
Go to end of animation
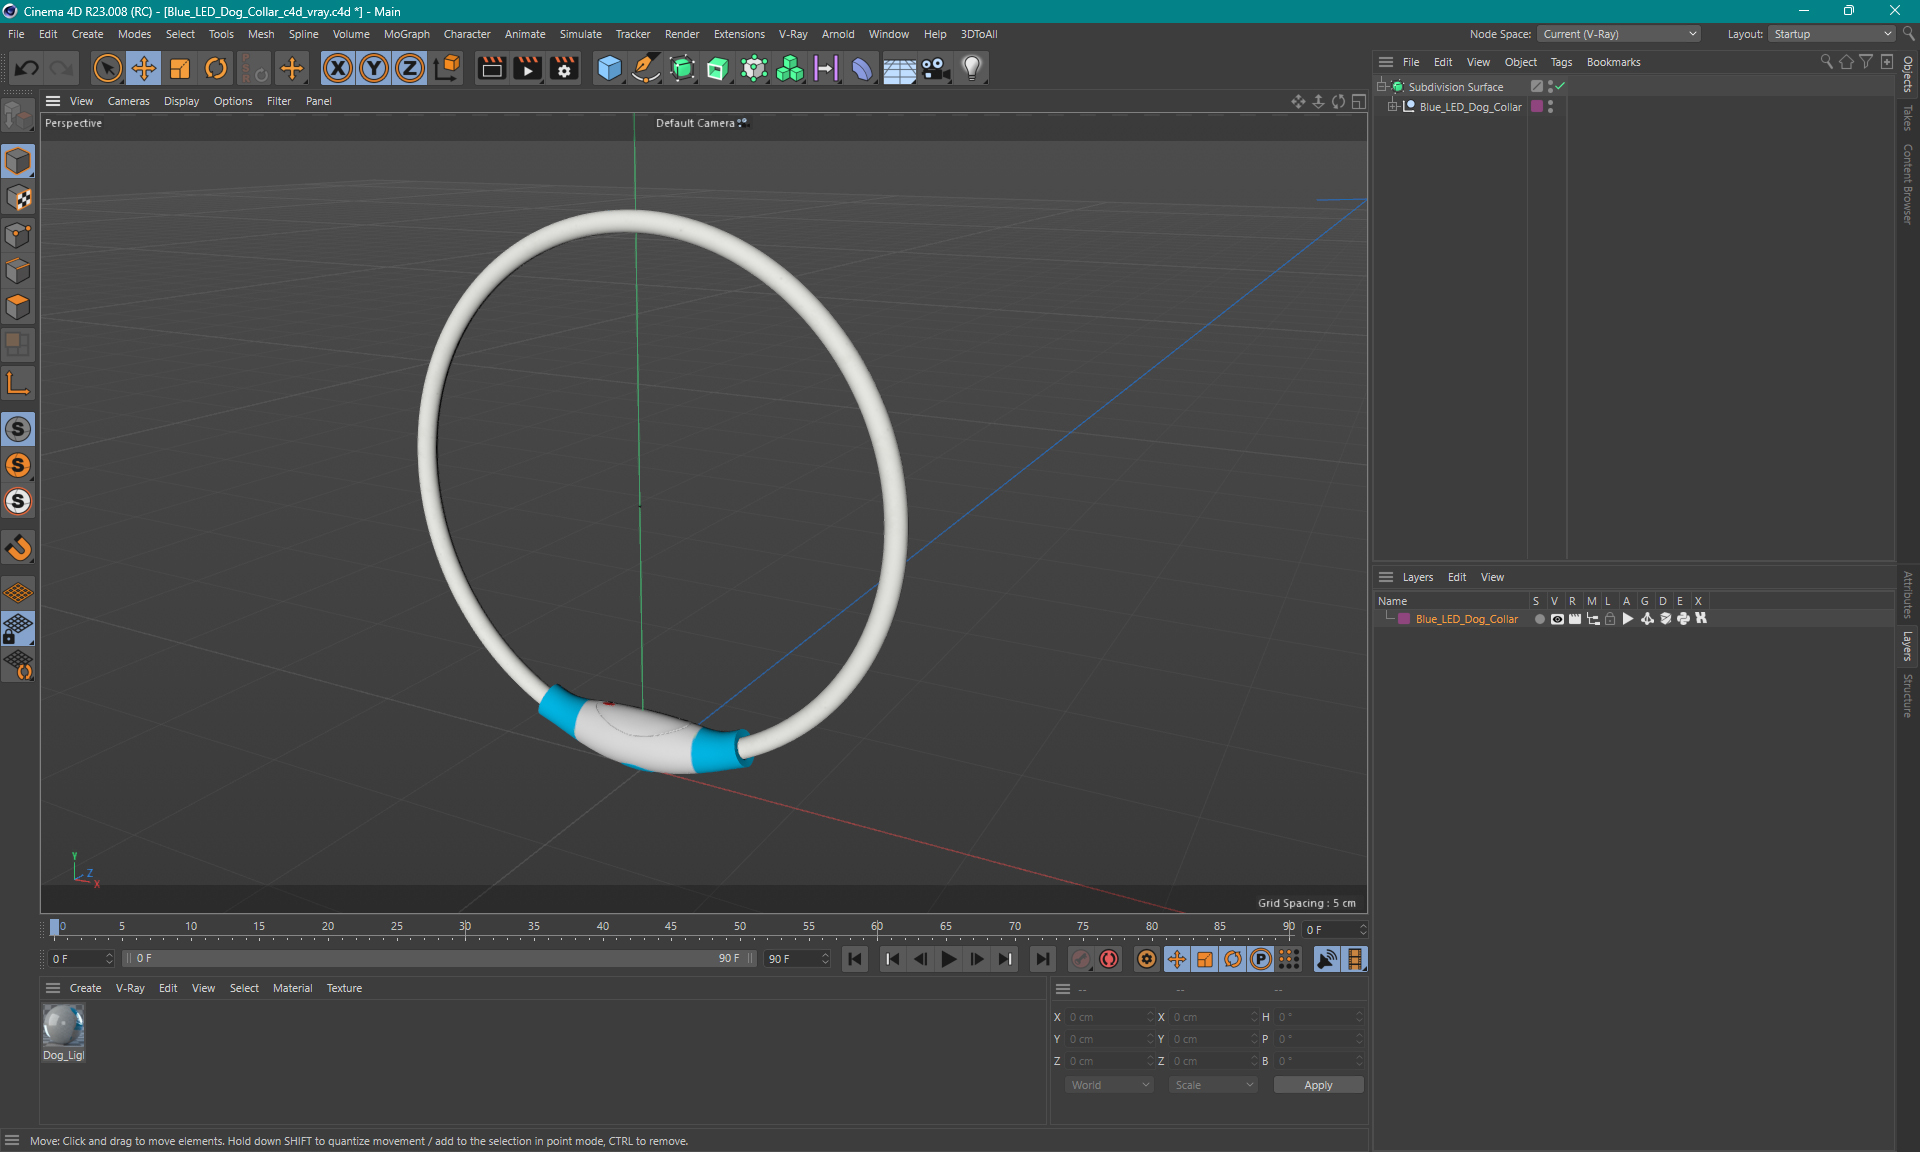tap(1042, 959)
